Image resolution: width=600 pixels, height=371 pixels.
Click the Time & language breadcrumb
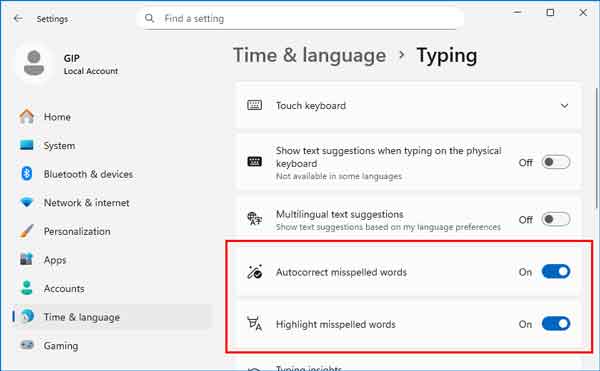309,55
